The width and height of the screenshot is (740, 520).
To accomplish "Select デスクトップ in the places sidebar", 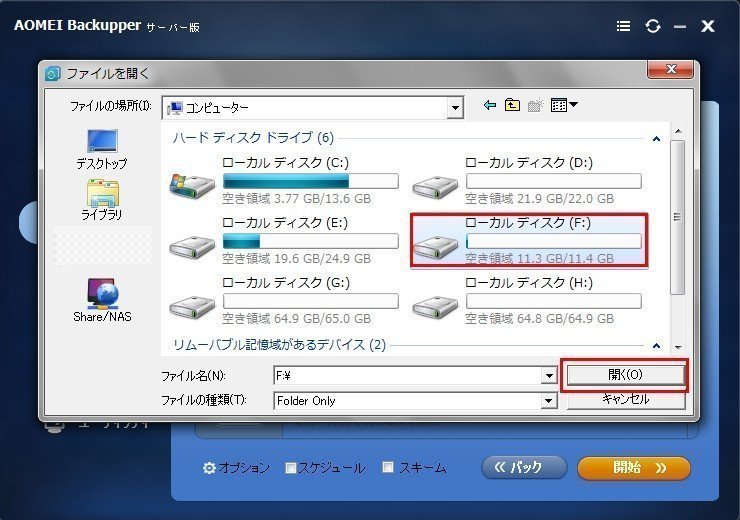I will 102,150.
